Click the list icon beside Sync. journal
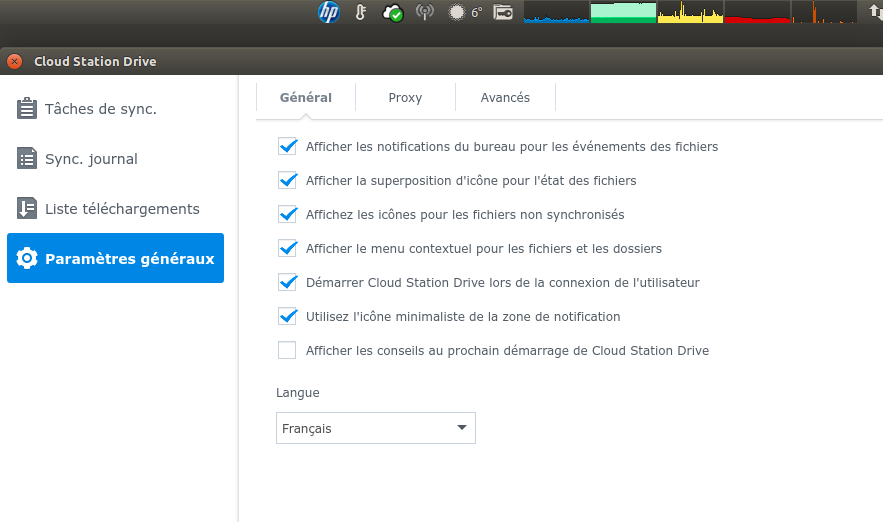Screen dimensions: 883x522 point(27,159)
